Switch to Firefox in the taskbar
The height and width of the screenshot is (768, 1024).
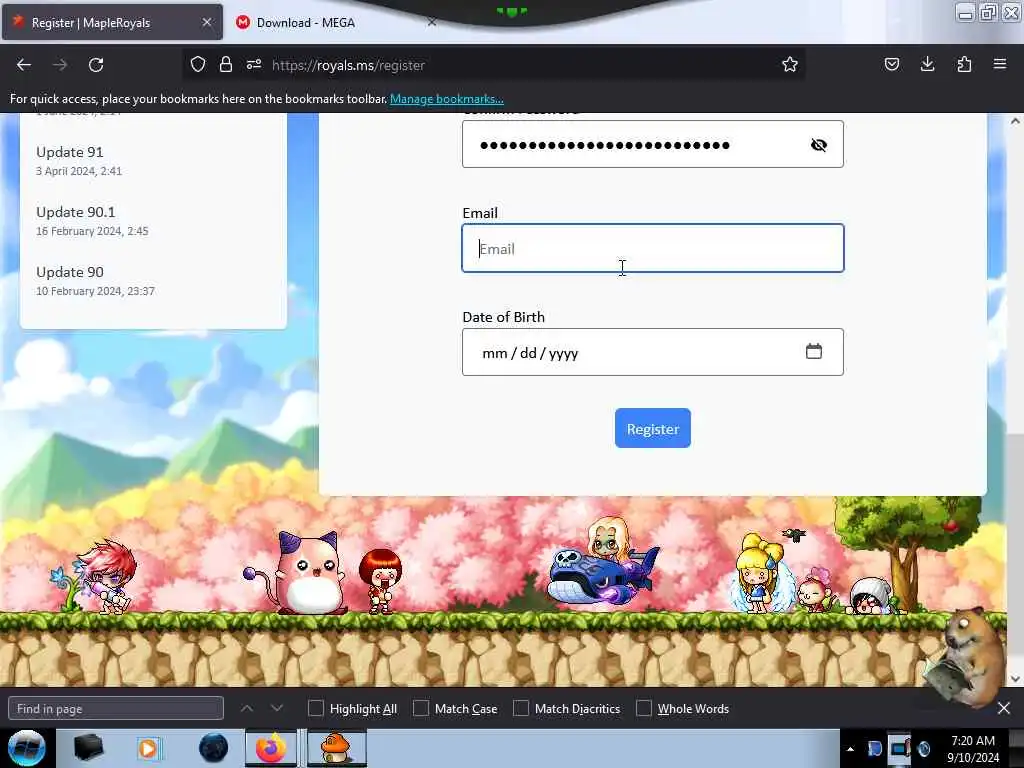tap(271, 748)
